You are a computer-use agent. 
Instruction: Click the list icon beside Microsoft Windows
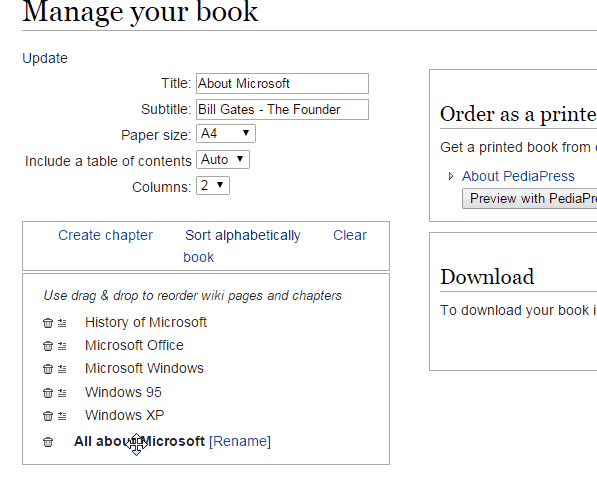[x=62, y=369]
